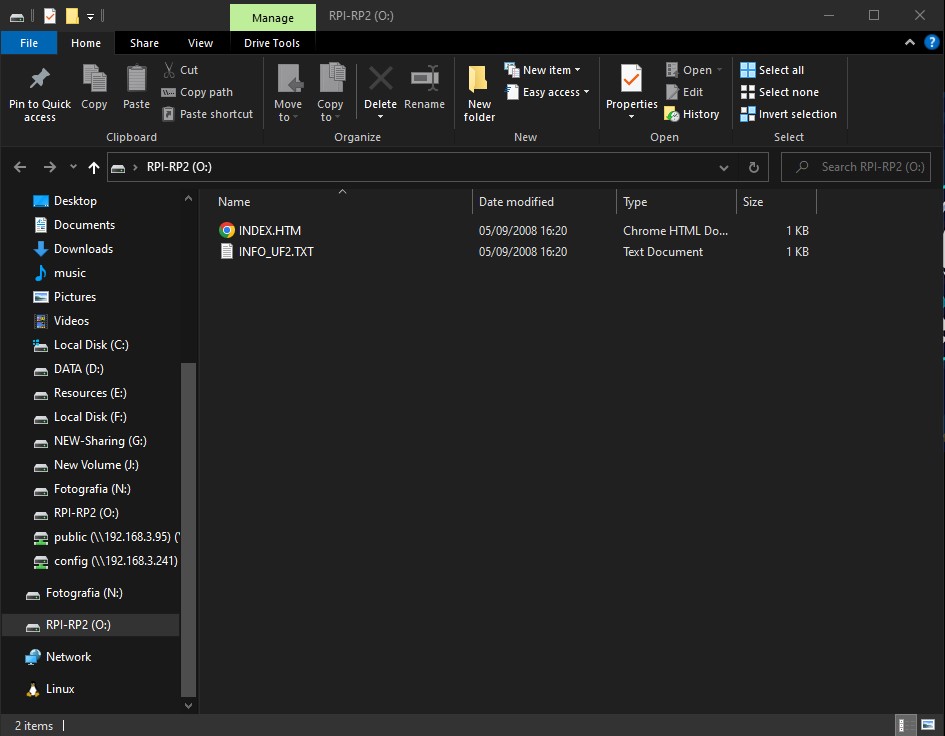Delete the selected item
Image resolution: width=945 pixels, height=736 pixels.
pos(380,92)
